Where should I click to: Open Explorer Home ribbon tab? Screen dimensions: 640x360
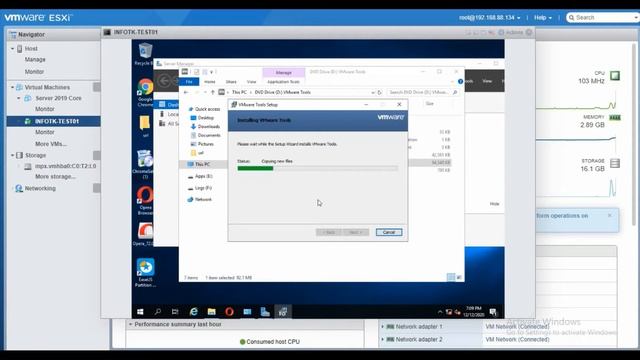210,82
